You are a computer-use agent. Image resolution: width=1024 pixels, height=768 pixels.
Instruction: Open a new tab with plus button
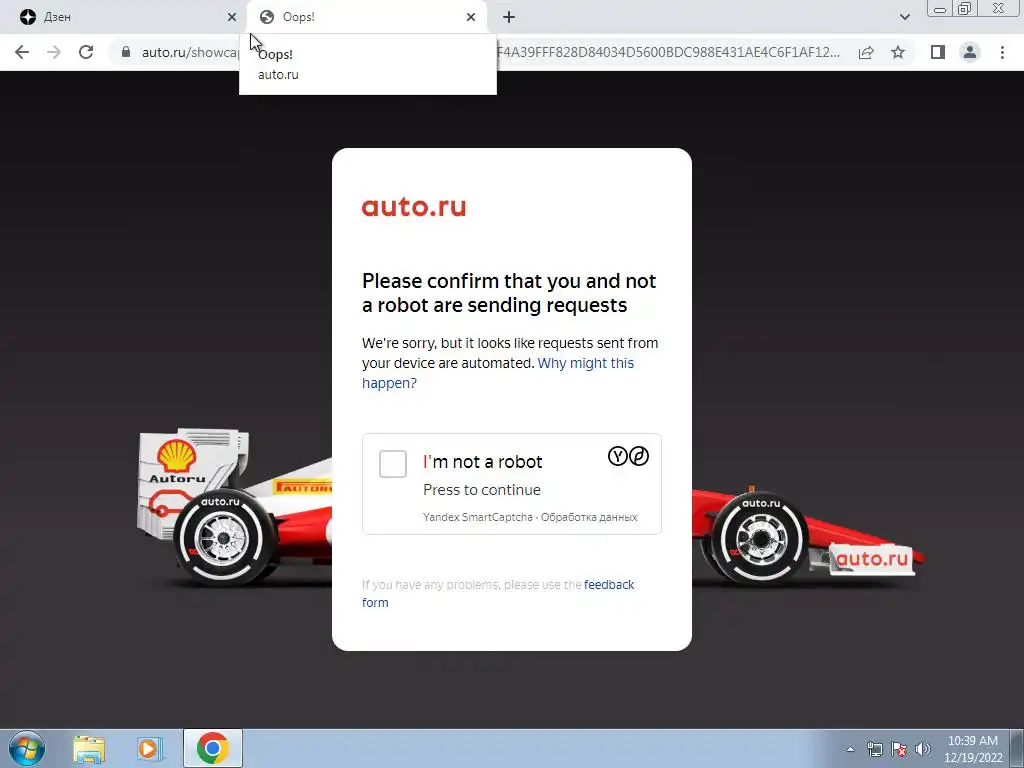click(x=509, y=17)
